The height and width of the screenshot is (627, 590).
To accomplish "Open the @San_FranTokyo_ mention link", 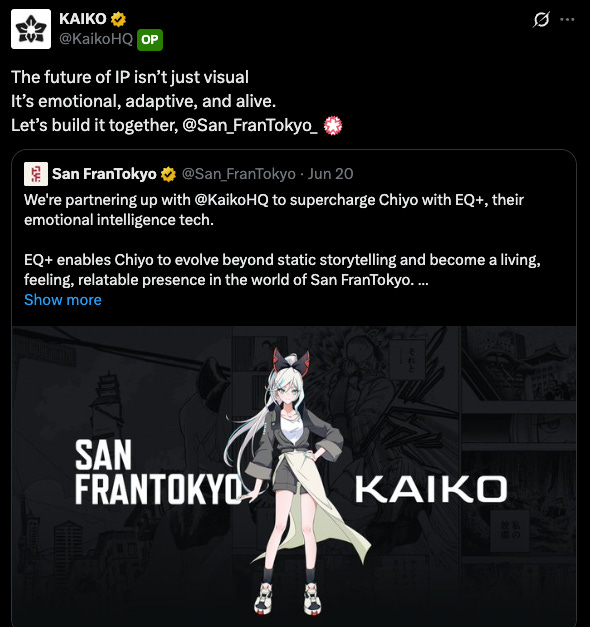I will click(x=250, y=125).
